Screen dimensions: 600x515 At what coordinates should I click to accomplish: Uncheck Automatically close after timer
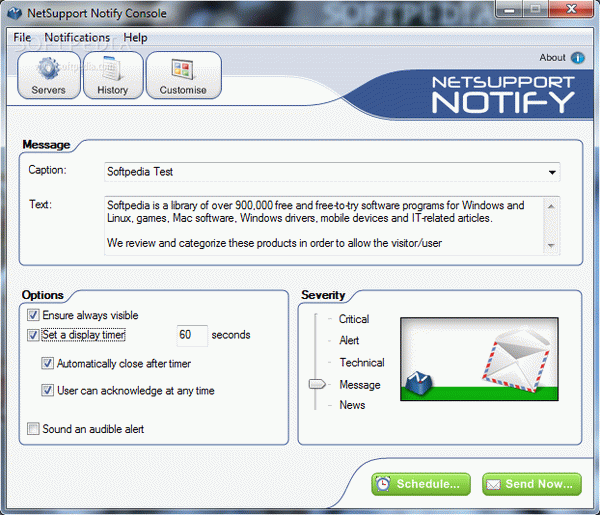click(x=47, y=363)
